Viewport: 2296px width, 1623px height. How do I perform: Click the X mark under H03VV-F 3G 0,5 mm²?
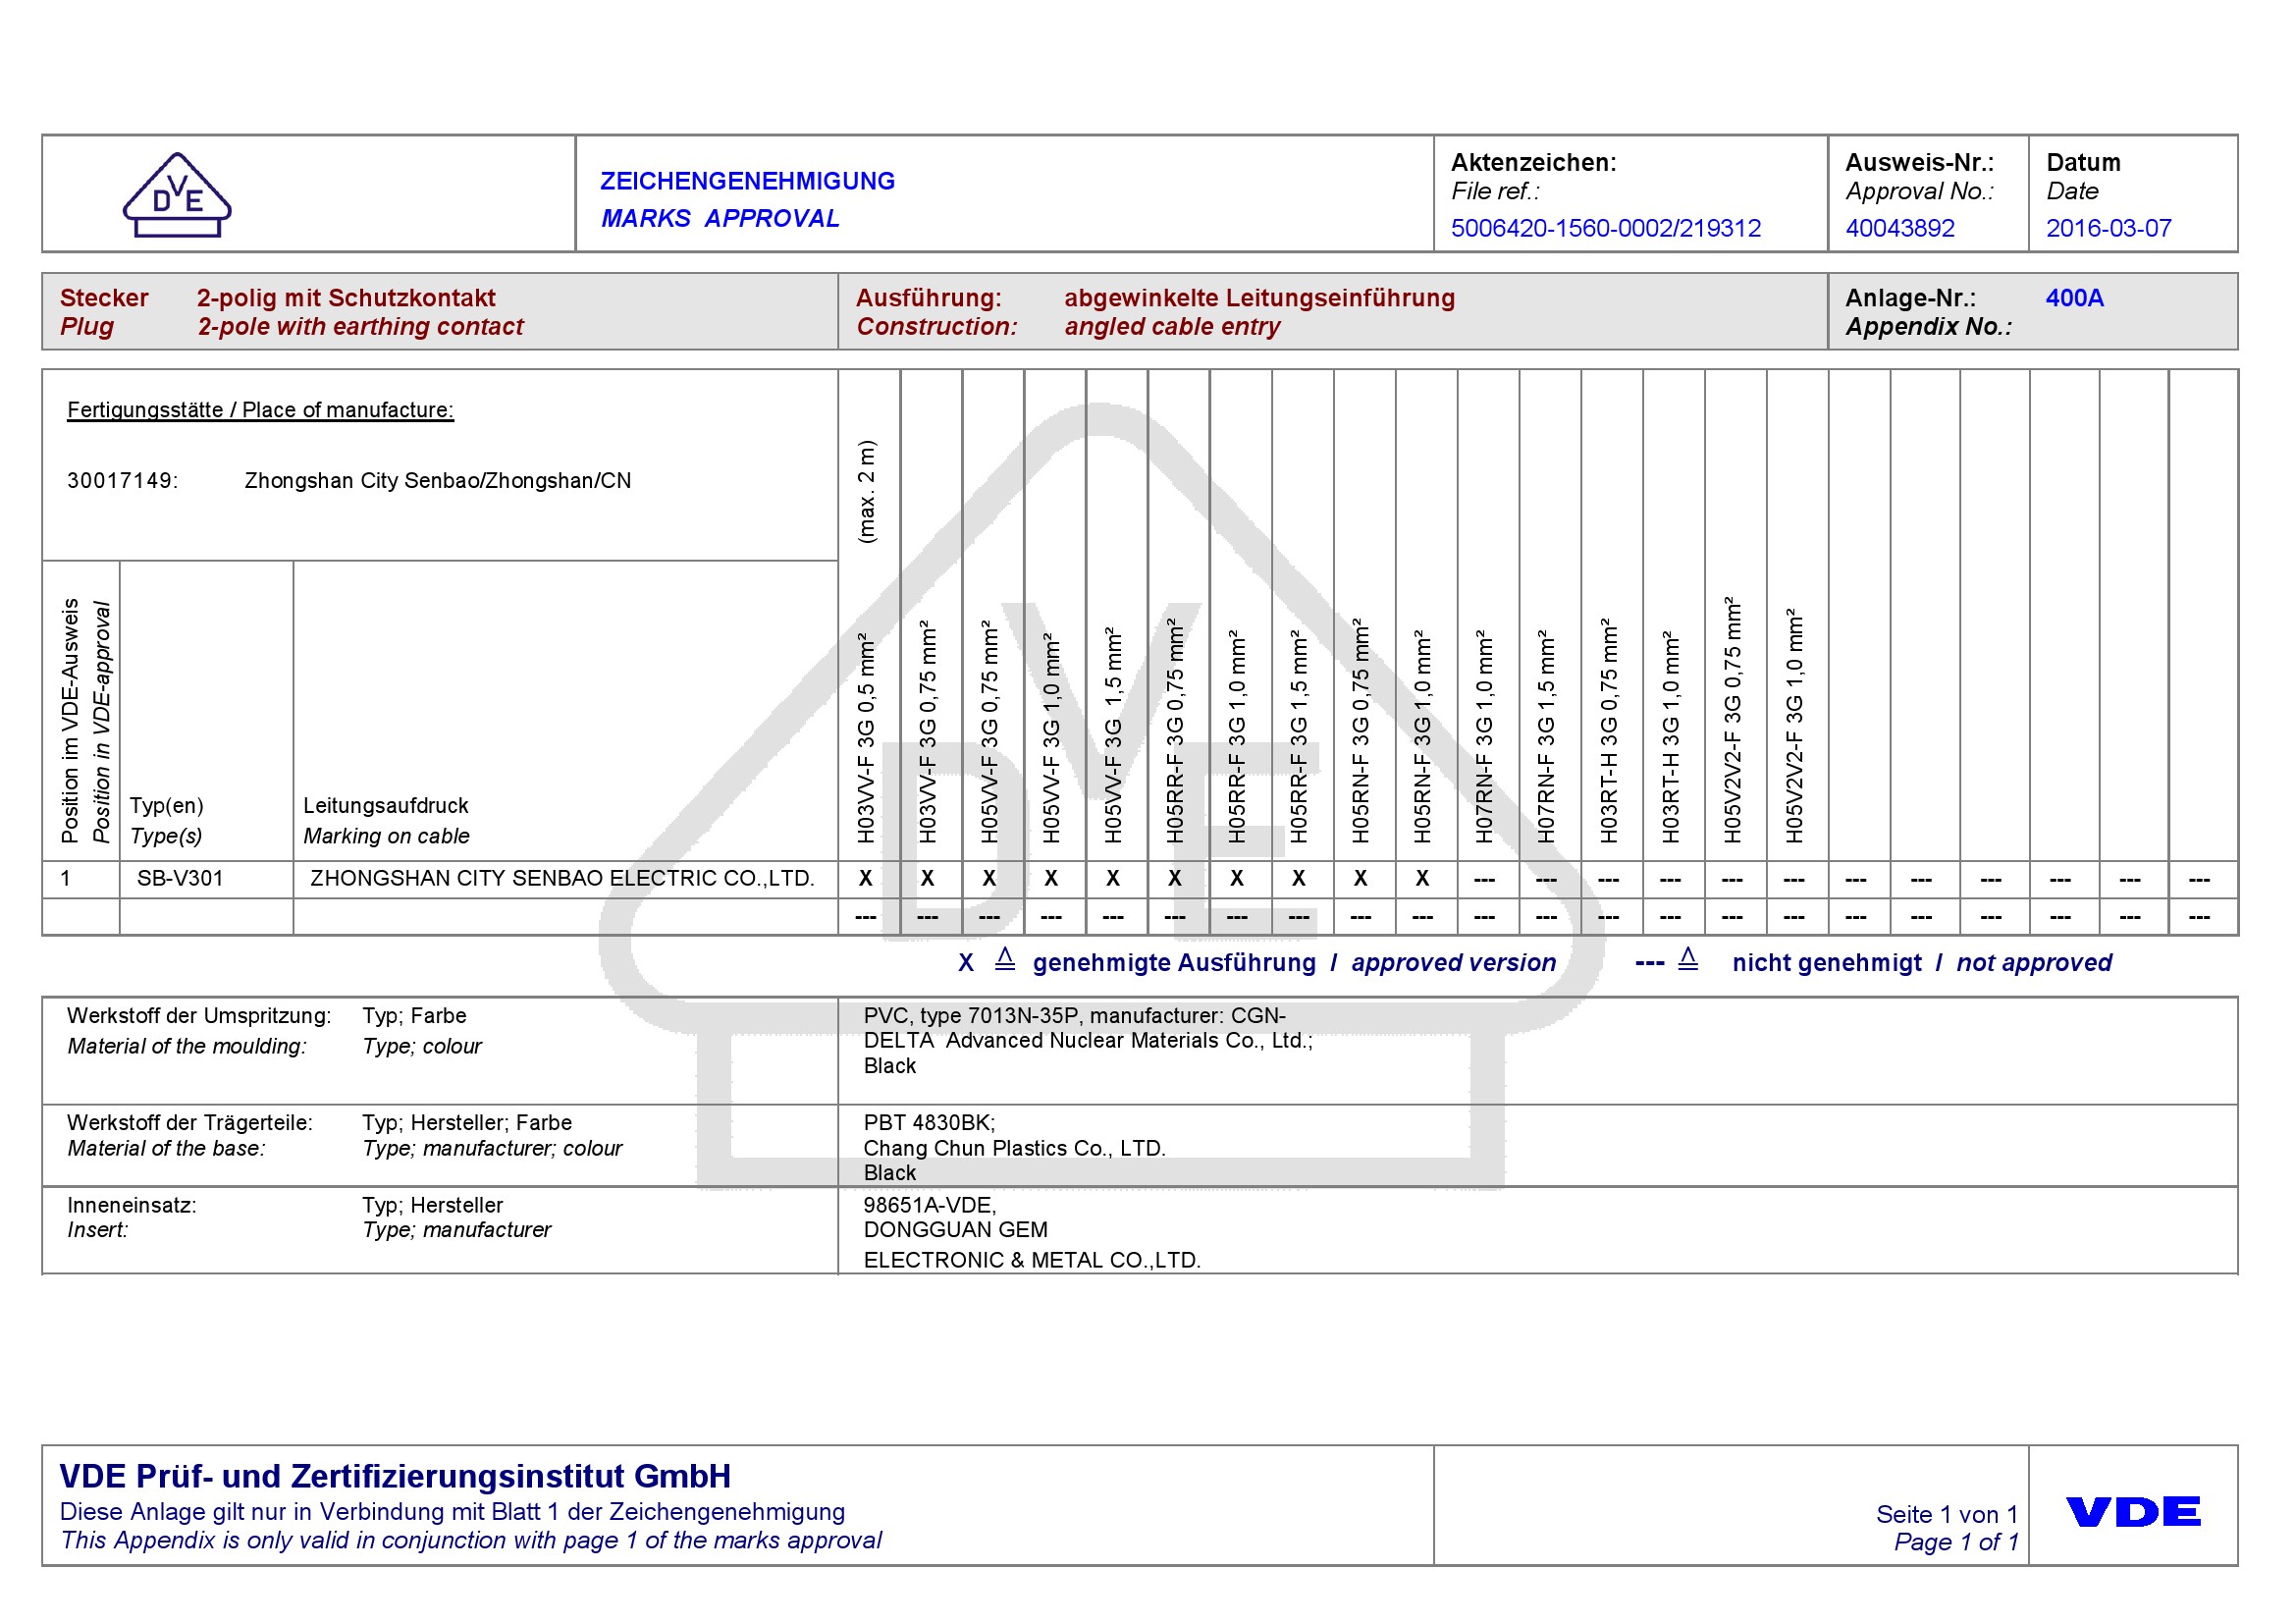click(866, 879)
